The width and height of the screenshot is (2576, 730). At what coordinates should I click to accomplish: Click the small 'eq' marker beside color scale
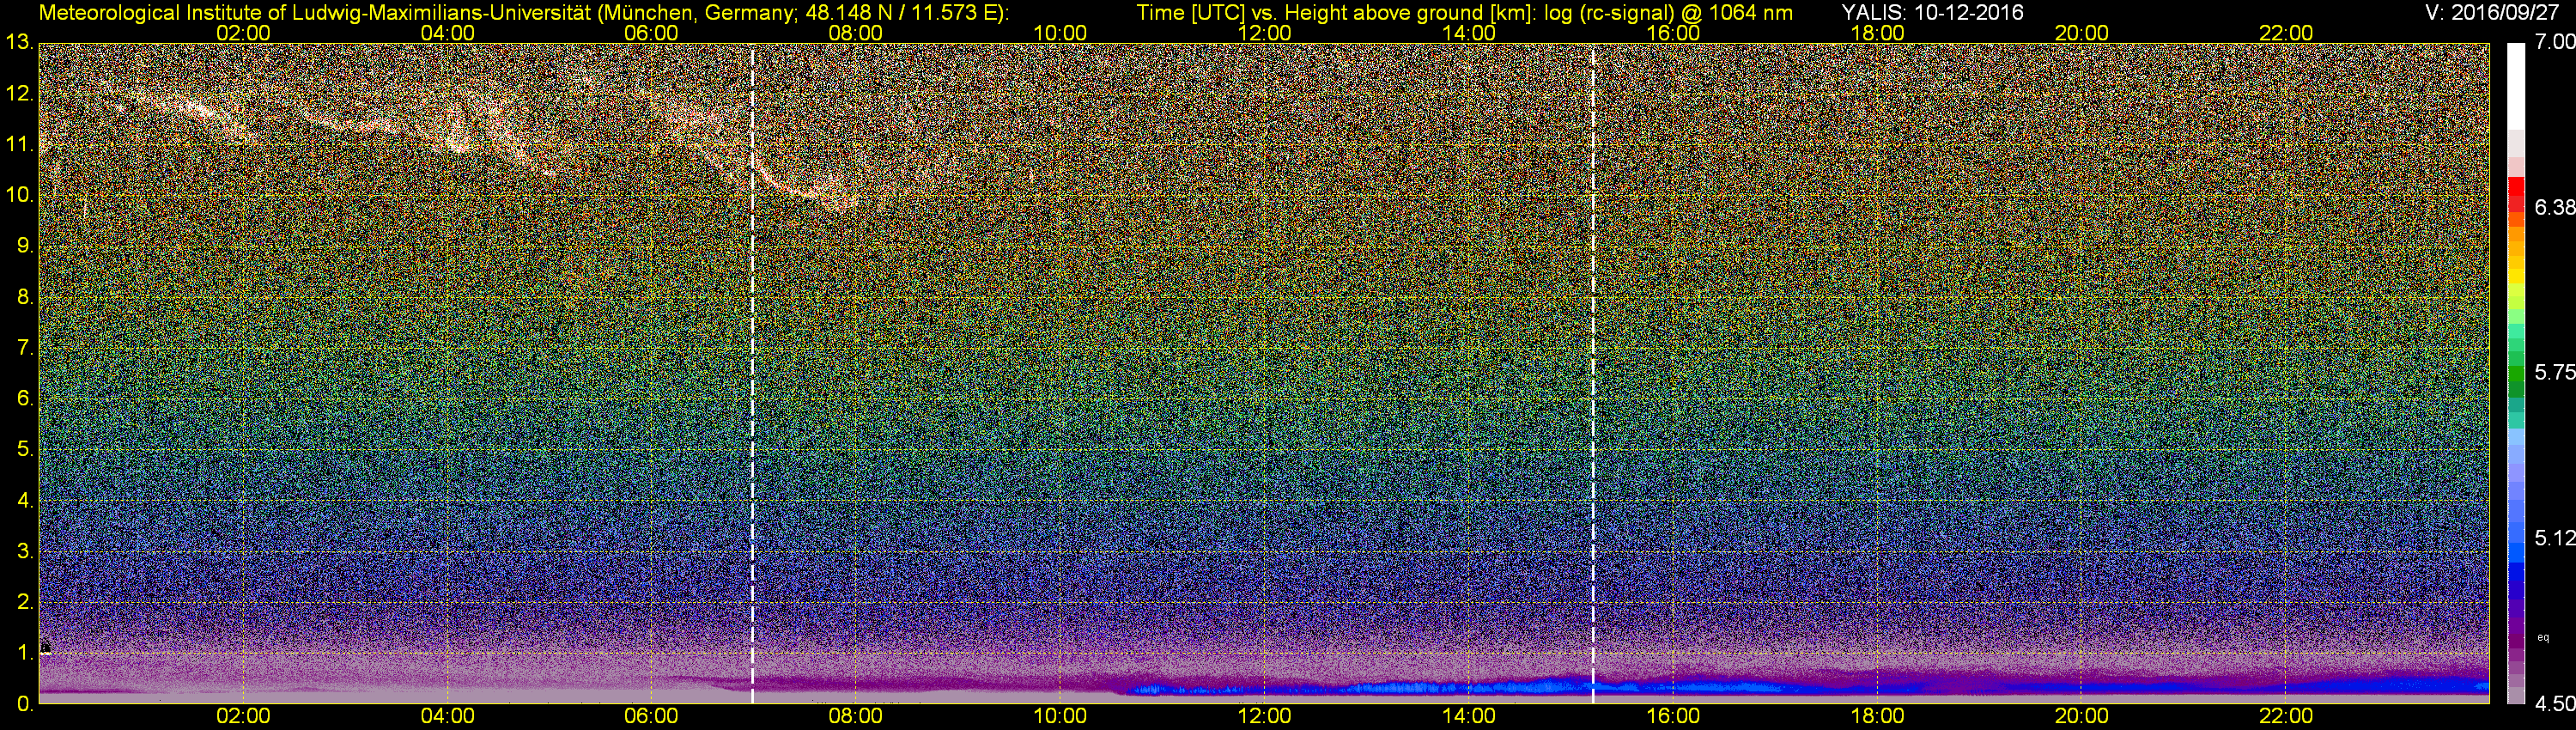click(2543, 636)
